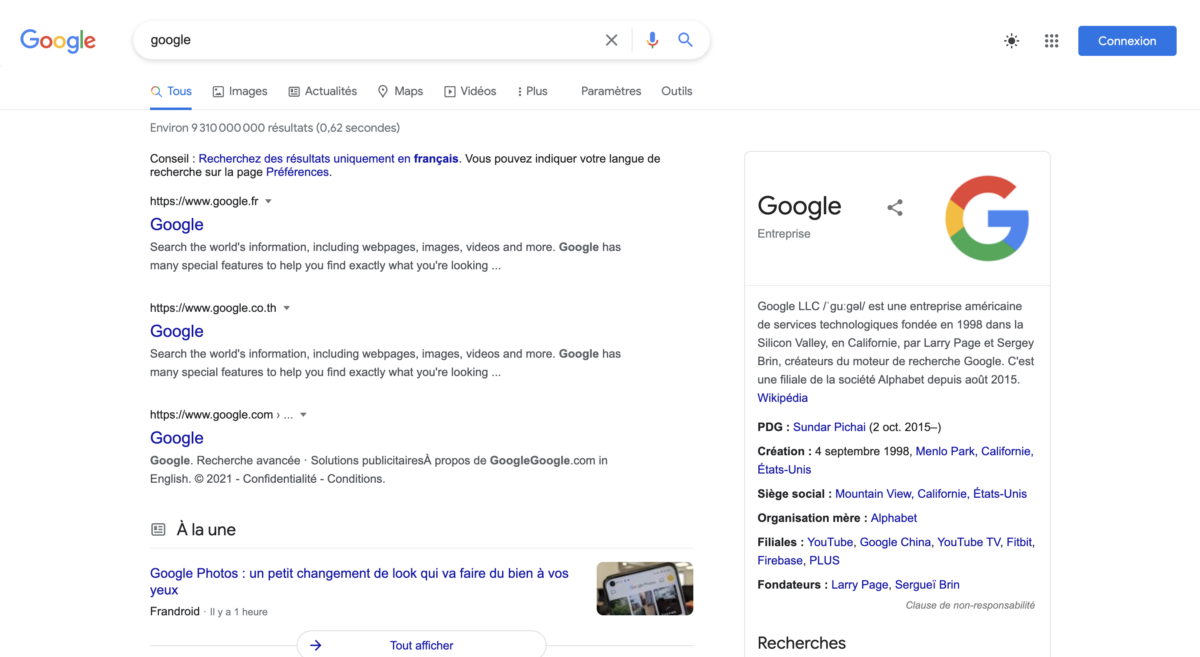Open the Wikipédia link in the panel

click(782, 398)
